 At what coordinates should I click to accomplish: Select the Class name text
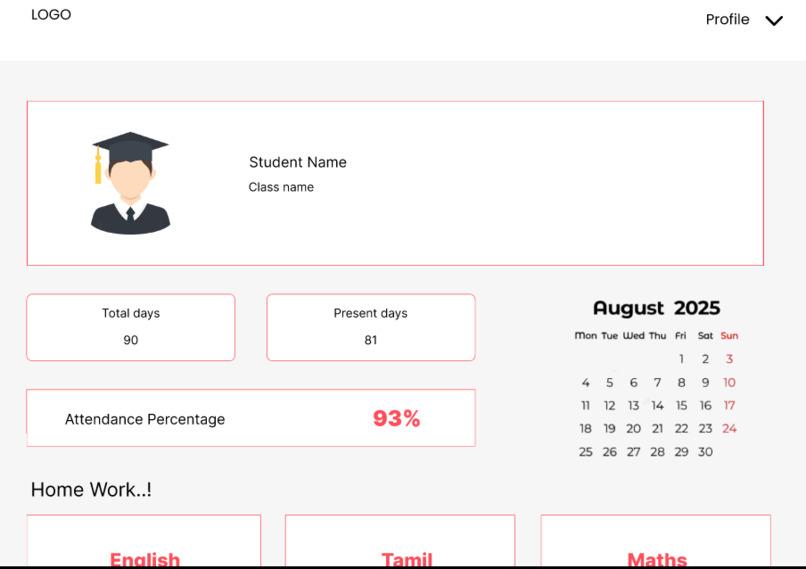(x=281, y=187)
